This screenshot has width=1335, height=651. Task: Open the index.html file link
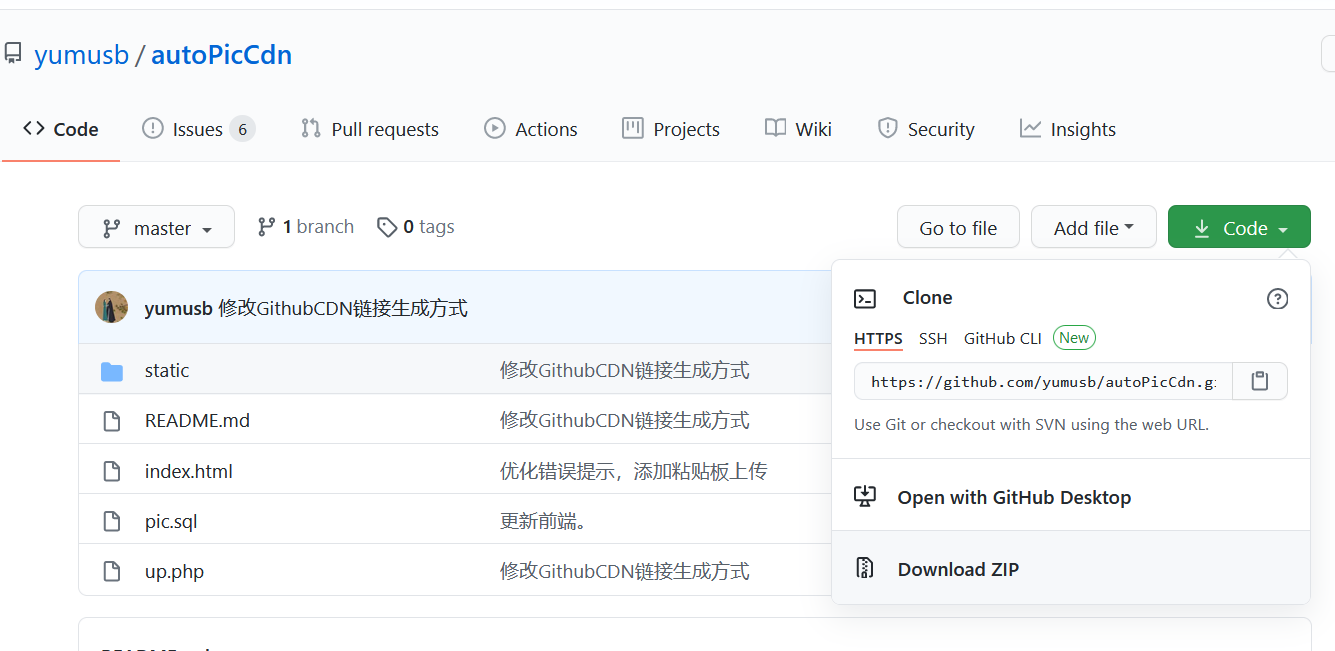(x=189, y=471)
